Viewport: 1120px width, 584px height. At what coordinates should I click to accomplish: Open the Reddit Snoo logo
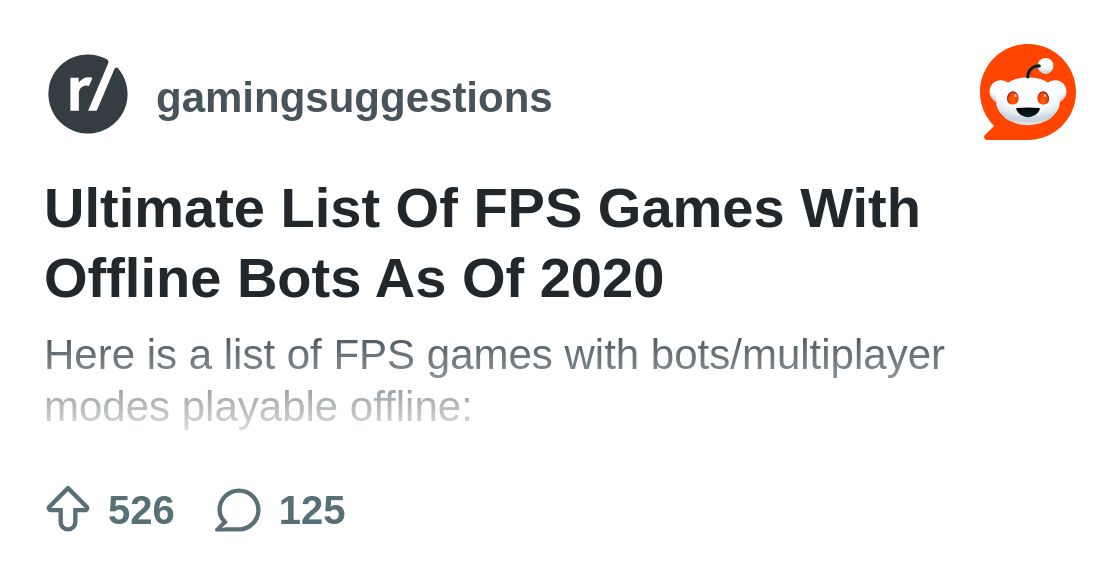pyautogui.click(x=1028, y=92)
